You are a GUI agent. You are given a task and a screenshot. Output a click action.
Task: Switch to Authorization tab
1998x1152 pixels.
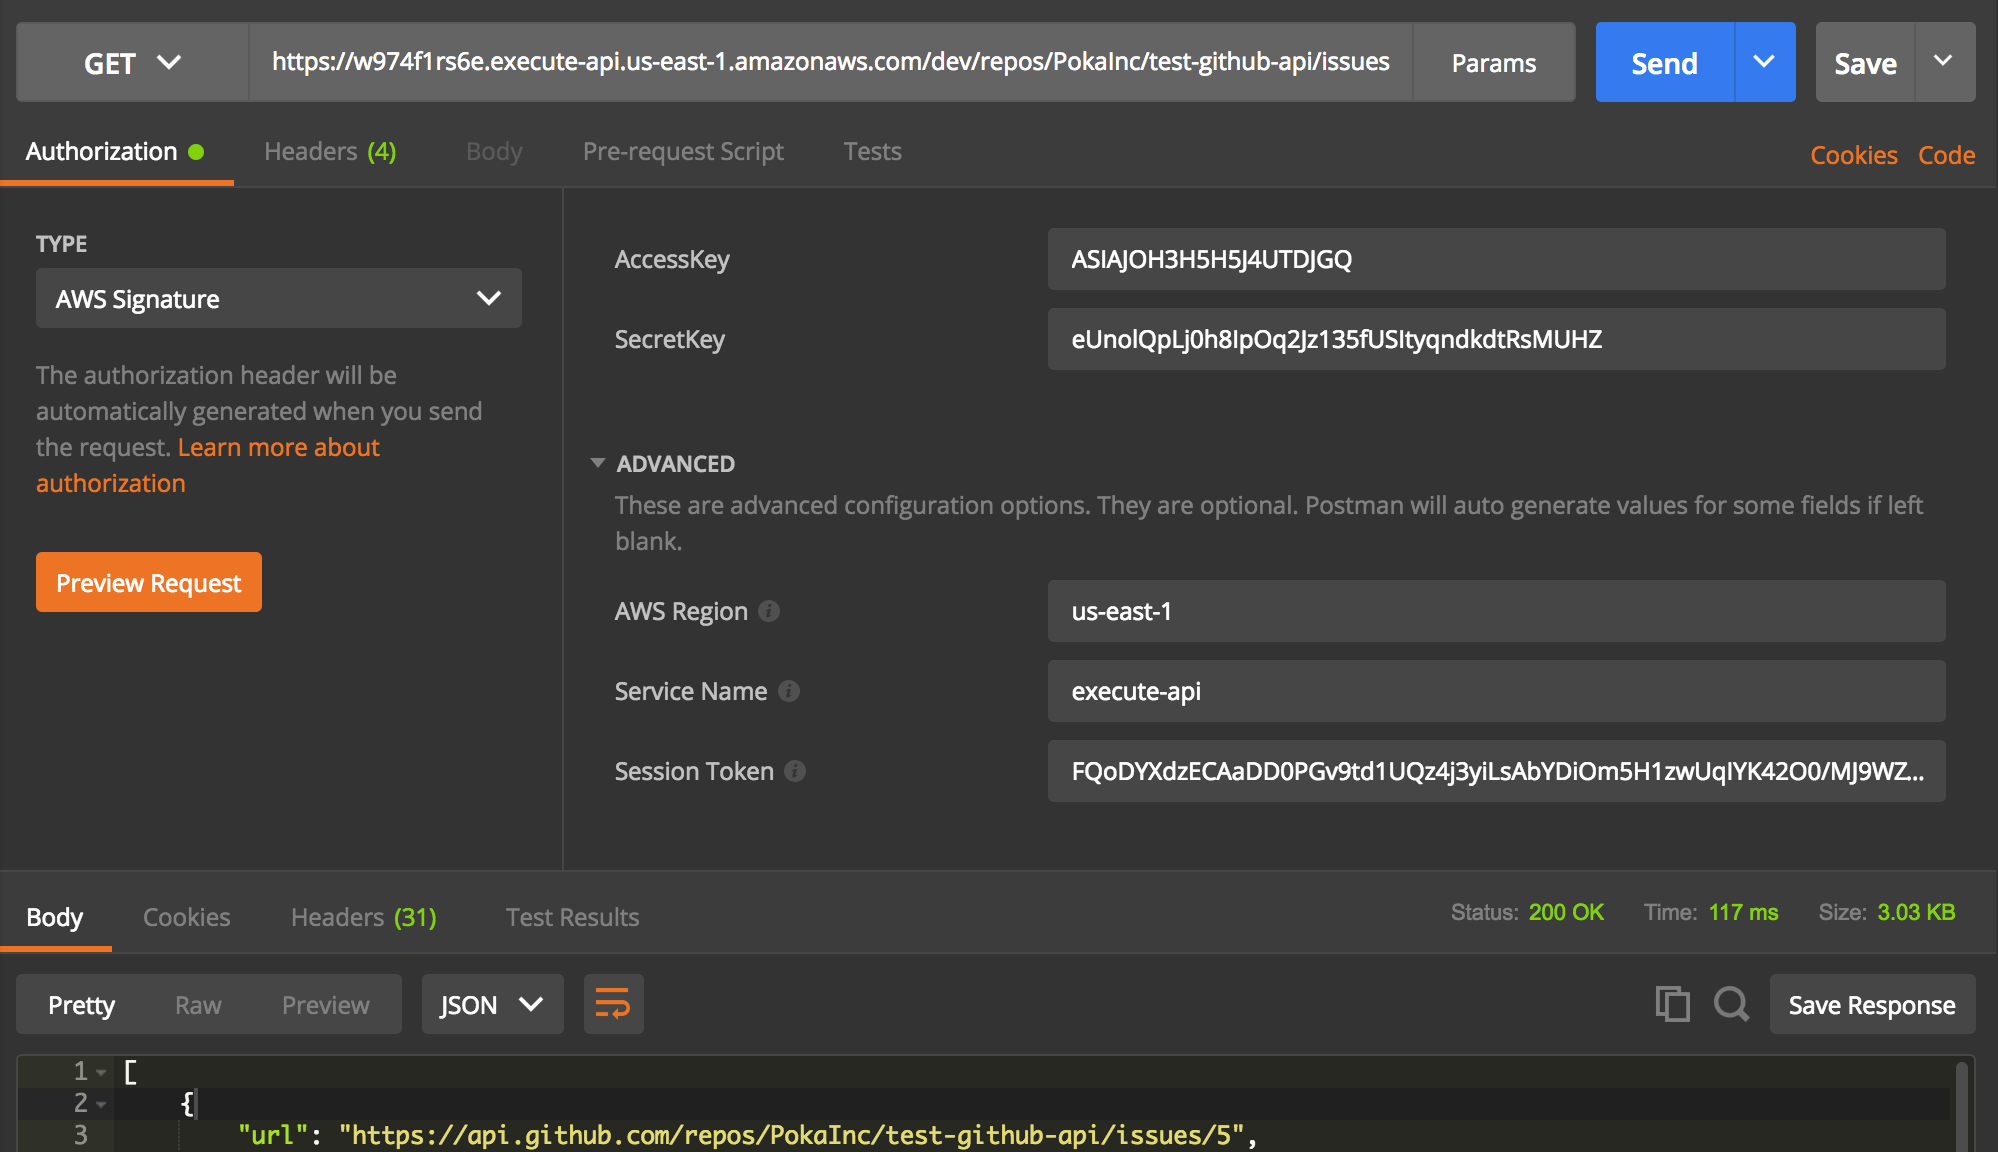click(x=115, y=152)
